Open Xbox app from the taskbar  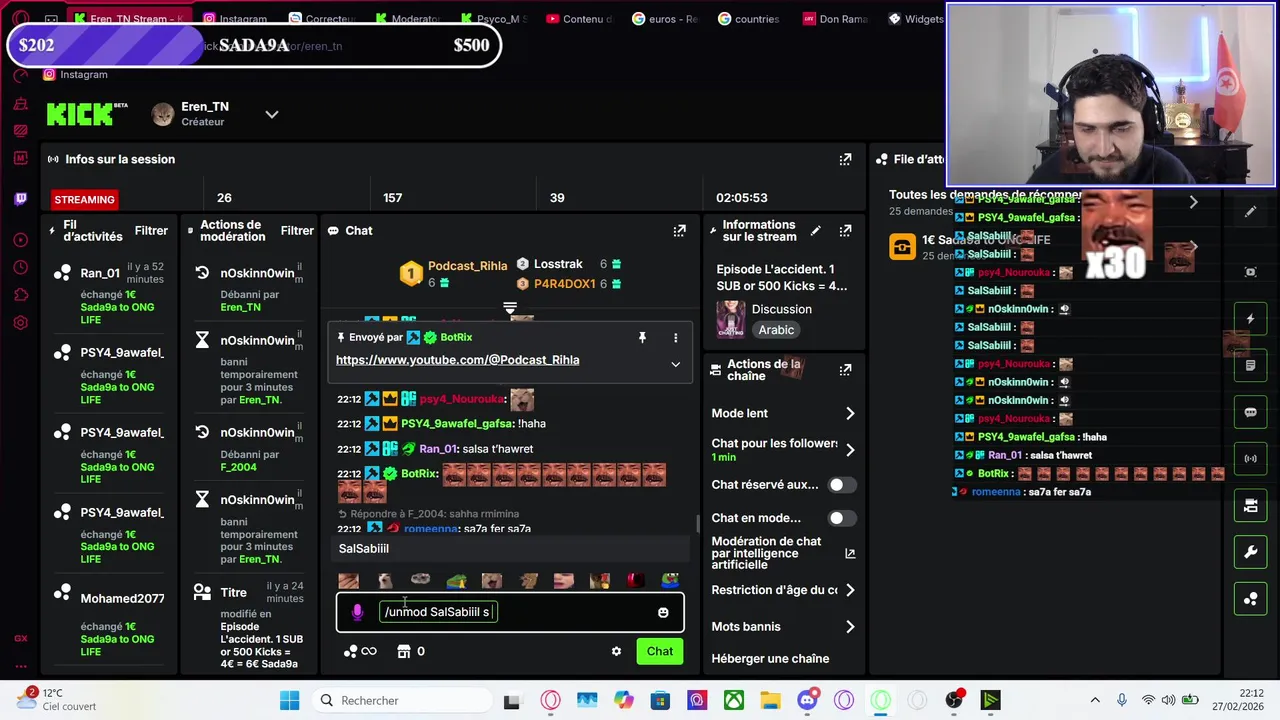[x=733, y=700]
